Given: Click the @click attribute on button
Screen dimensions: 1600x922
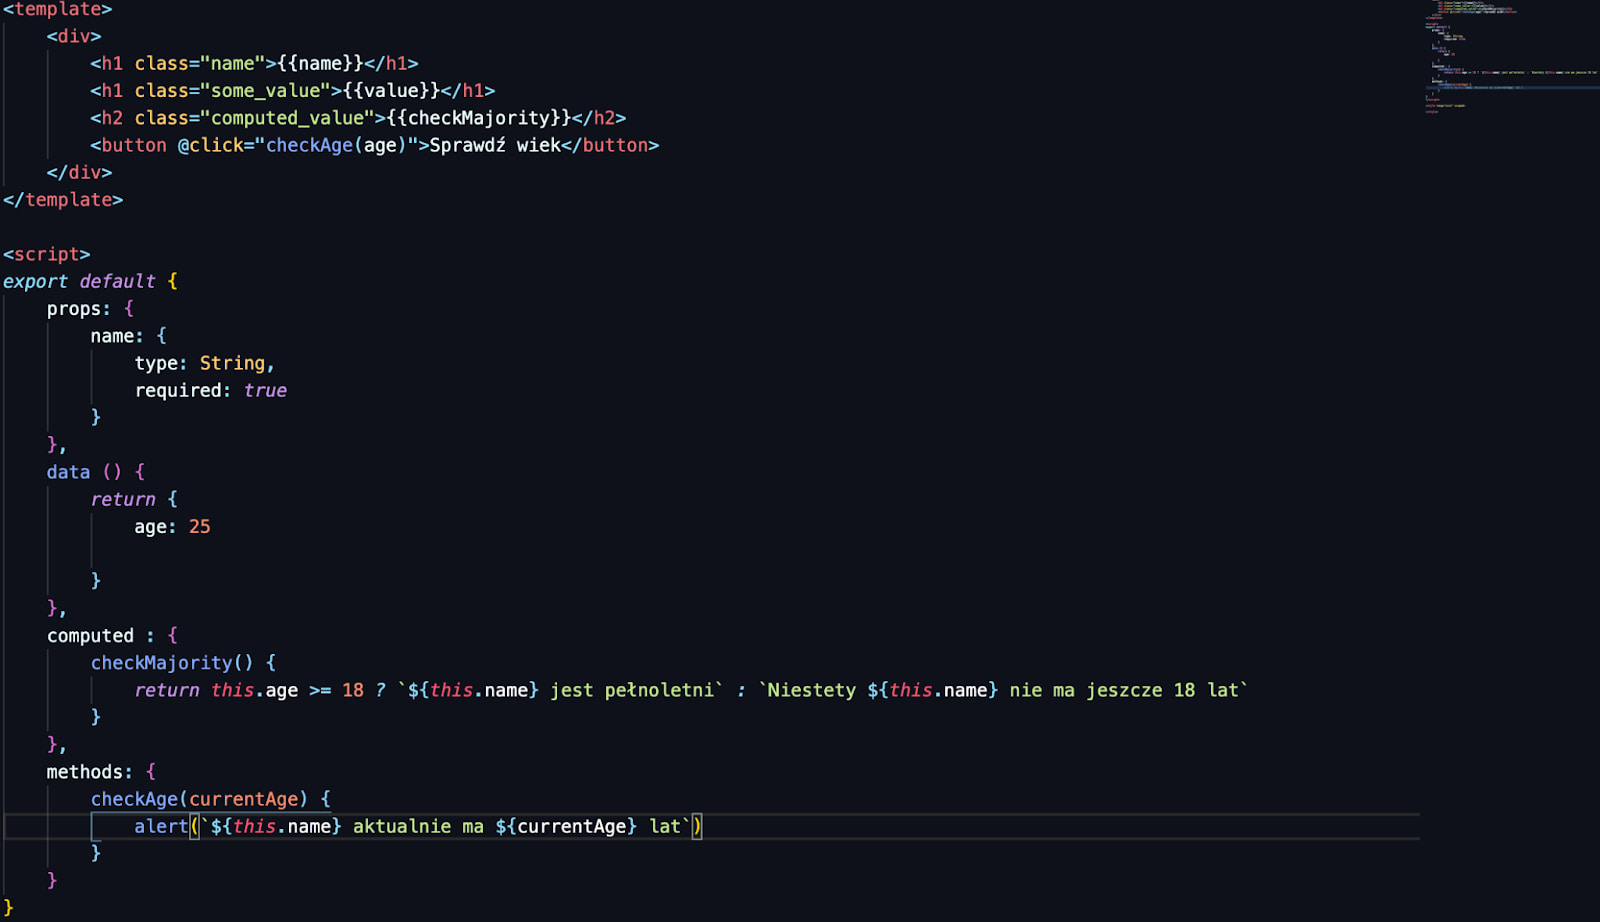Looking at the screenshot, I should click(211, 145).
